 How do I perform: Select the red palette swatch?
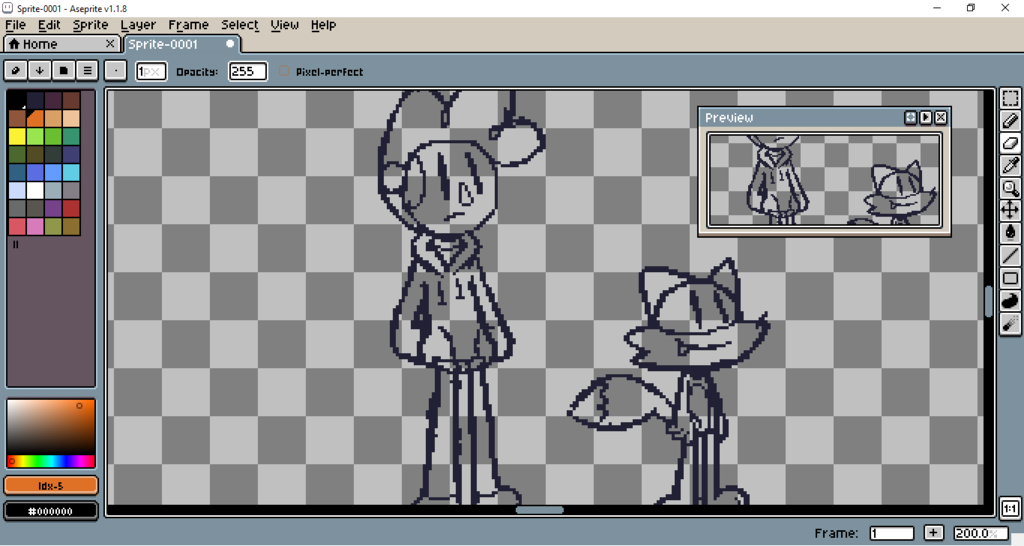(x=71, y=208)
